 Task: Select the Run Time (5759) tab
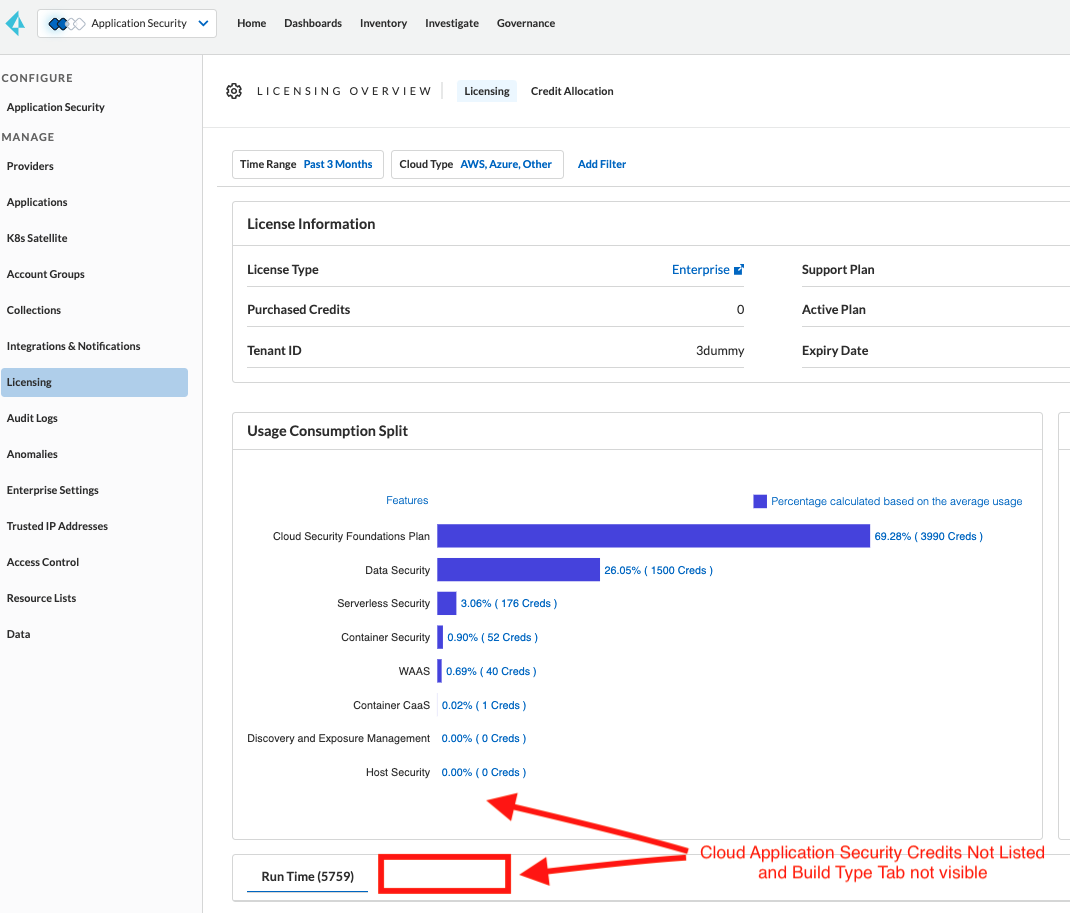coord(307,876)
